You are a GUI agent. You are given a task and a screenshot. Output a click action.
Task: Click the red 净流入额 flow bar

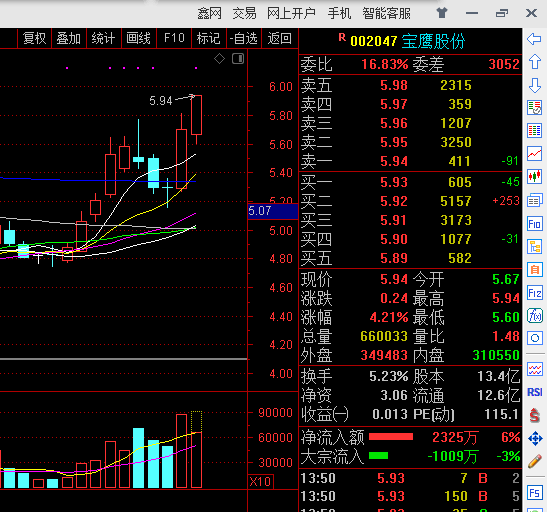391,437
